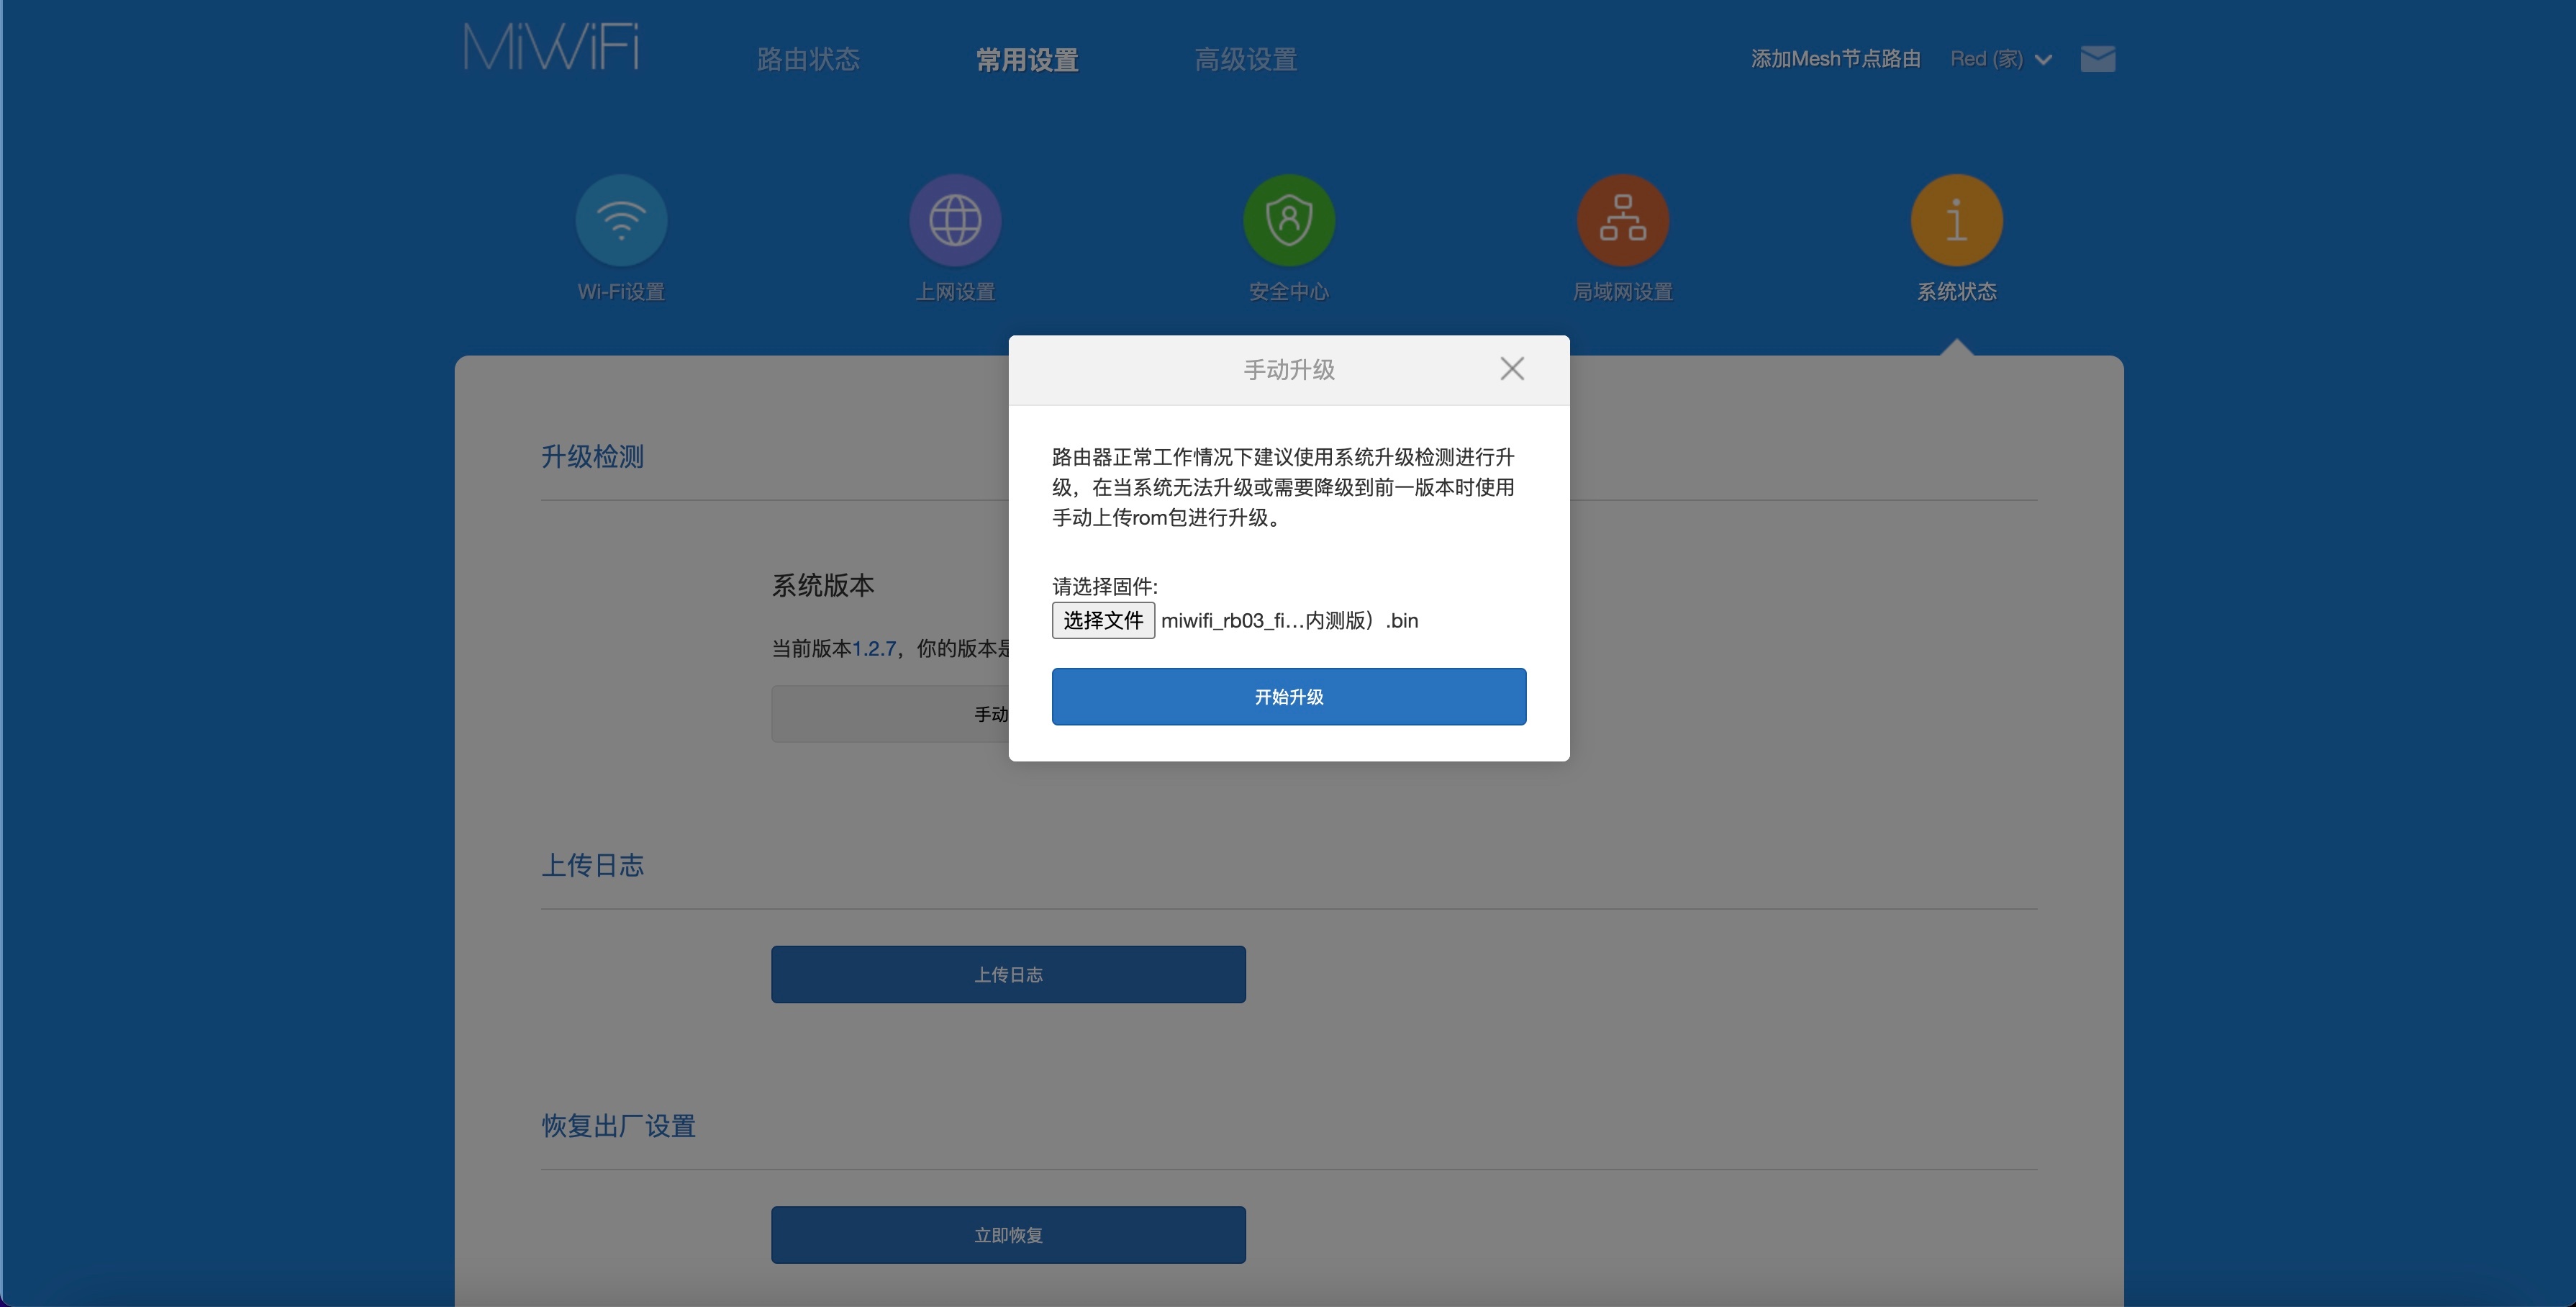The image size is (2576, 1307).
Task: Select the 常用设置 tab
Action: coord(1027,60)
